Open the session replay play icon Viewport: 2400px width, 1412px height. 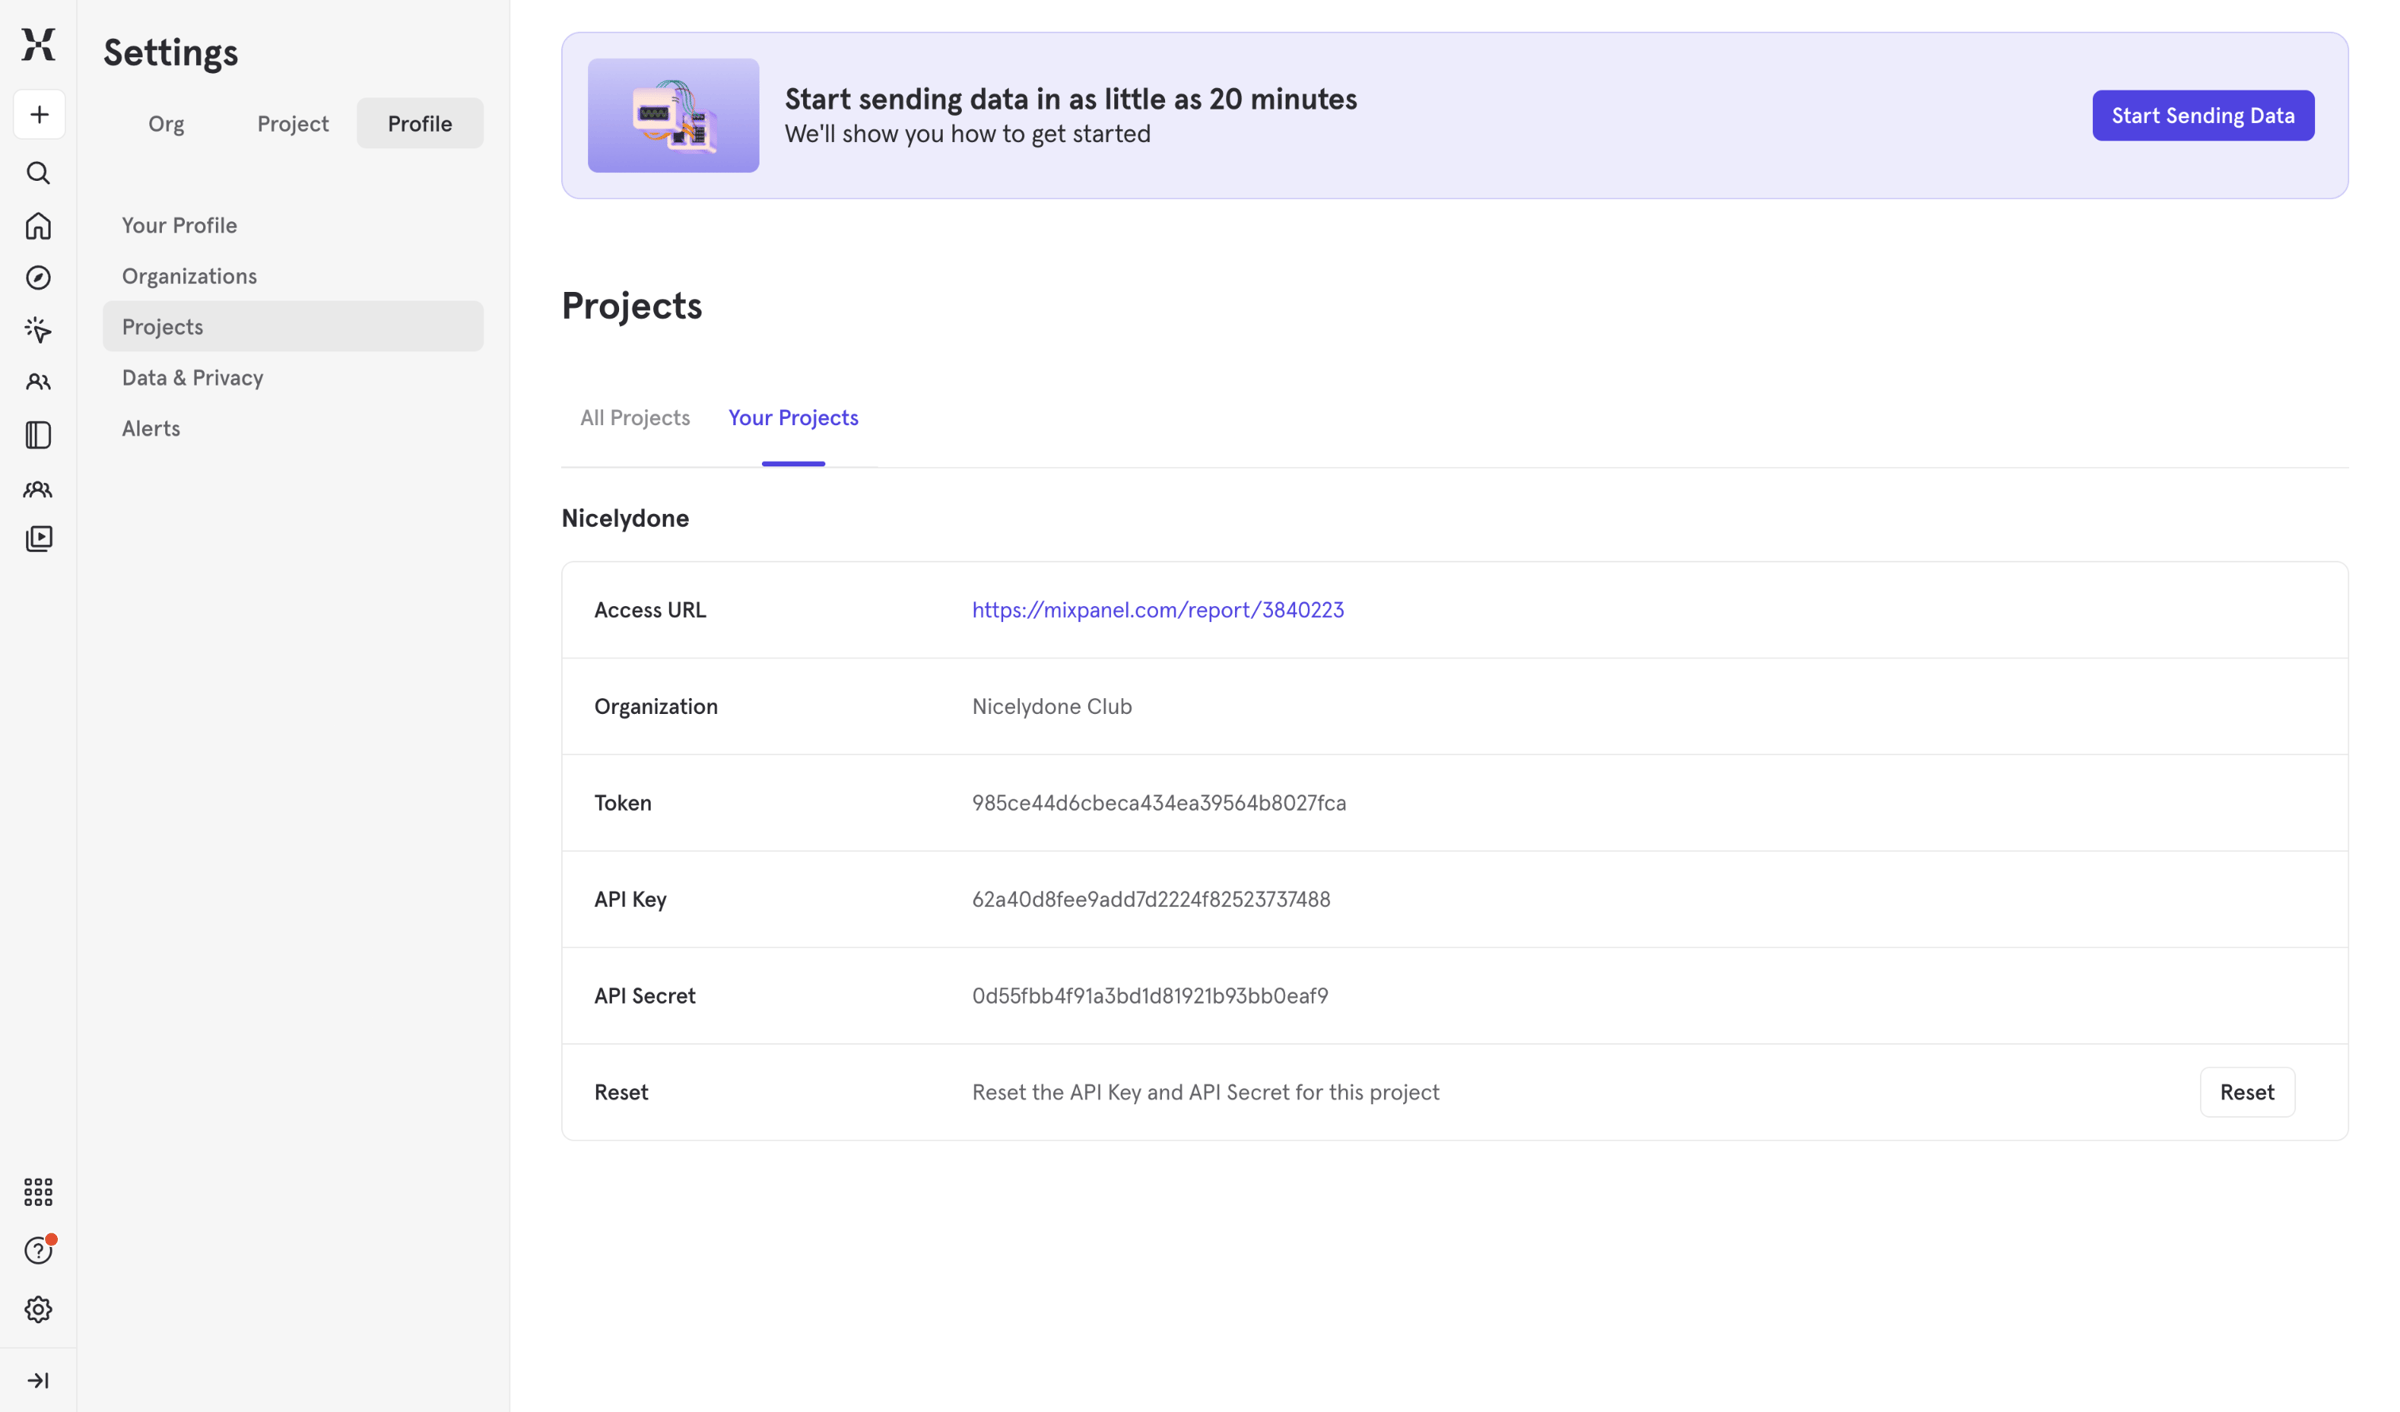pyautogui.click(x=38, y=539)
